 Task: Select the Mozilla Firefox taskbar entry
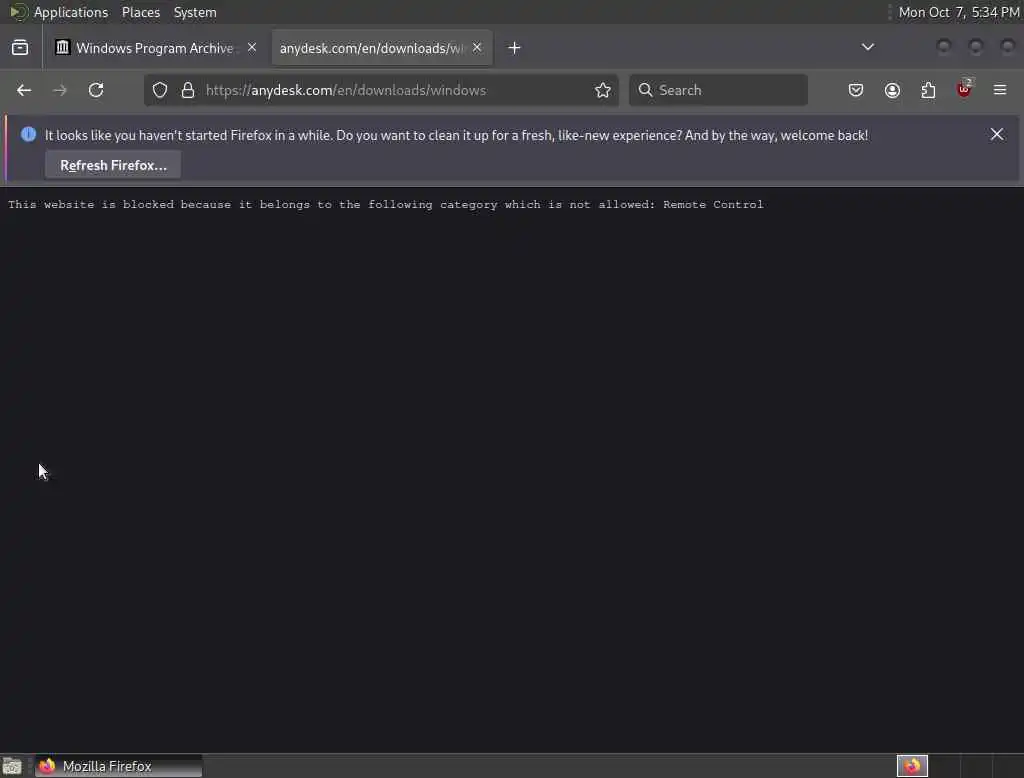point(118,766)
